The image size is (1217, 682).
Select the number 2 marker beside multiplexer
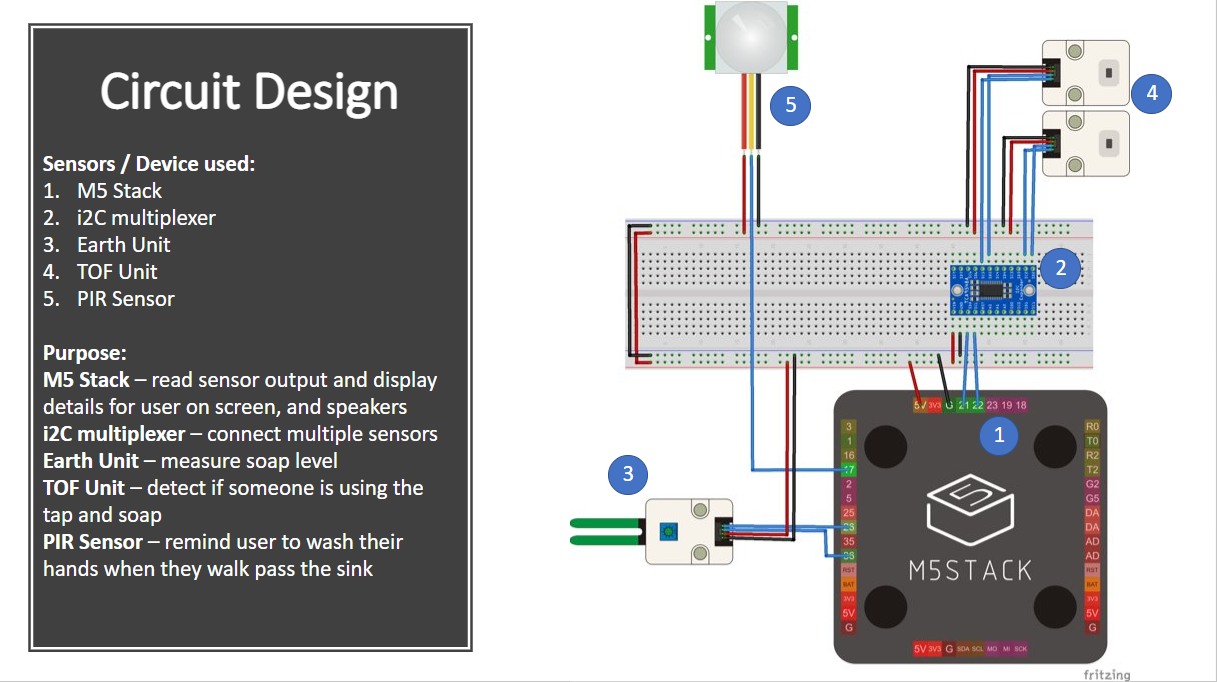[1060, 267]
